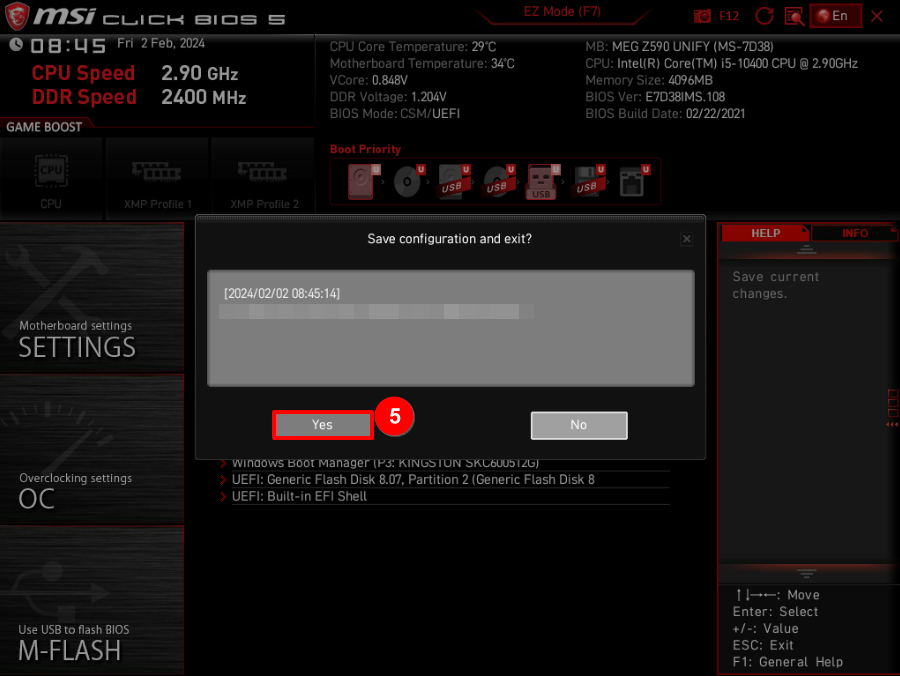Select the hard drive boot priority icon
900x676 pixels.
tap(362, 182)
